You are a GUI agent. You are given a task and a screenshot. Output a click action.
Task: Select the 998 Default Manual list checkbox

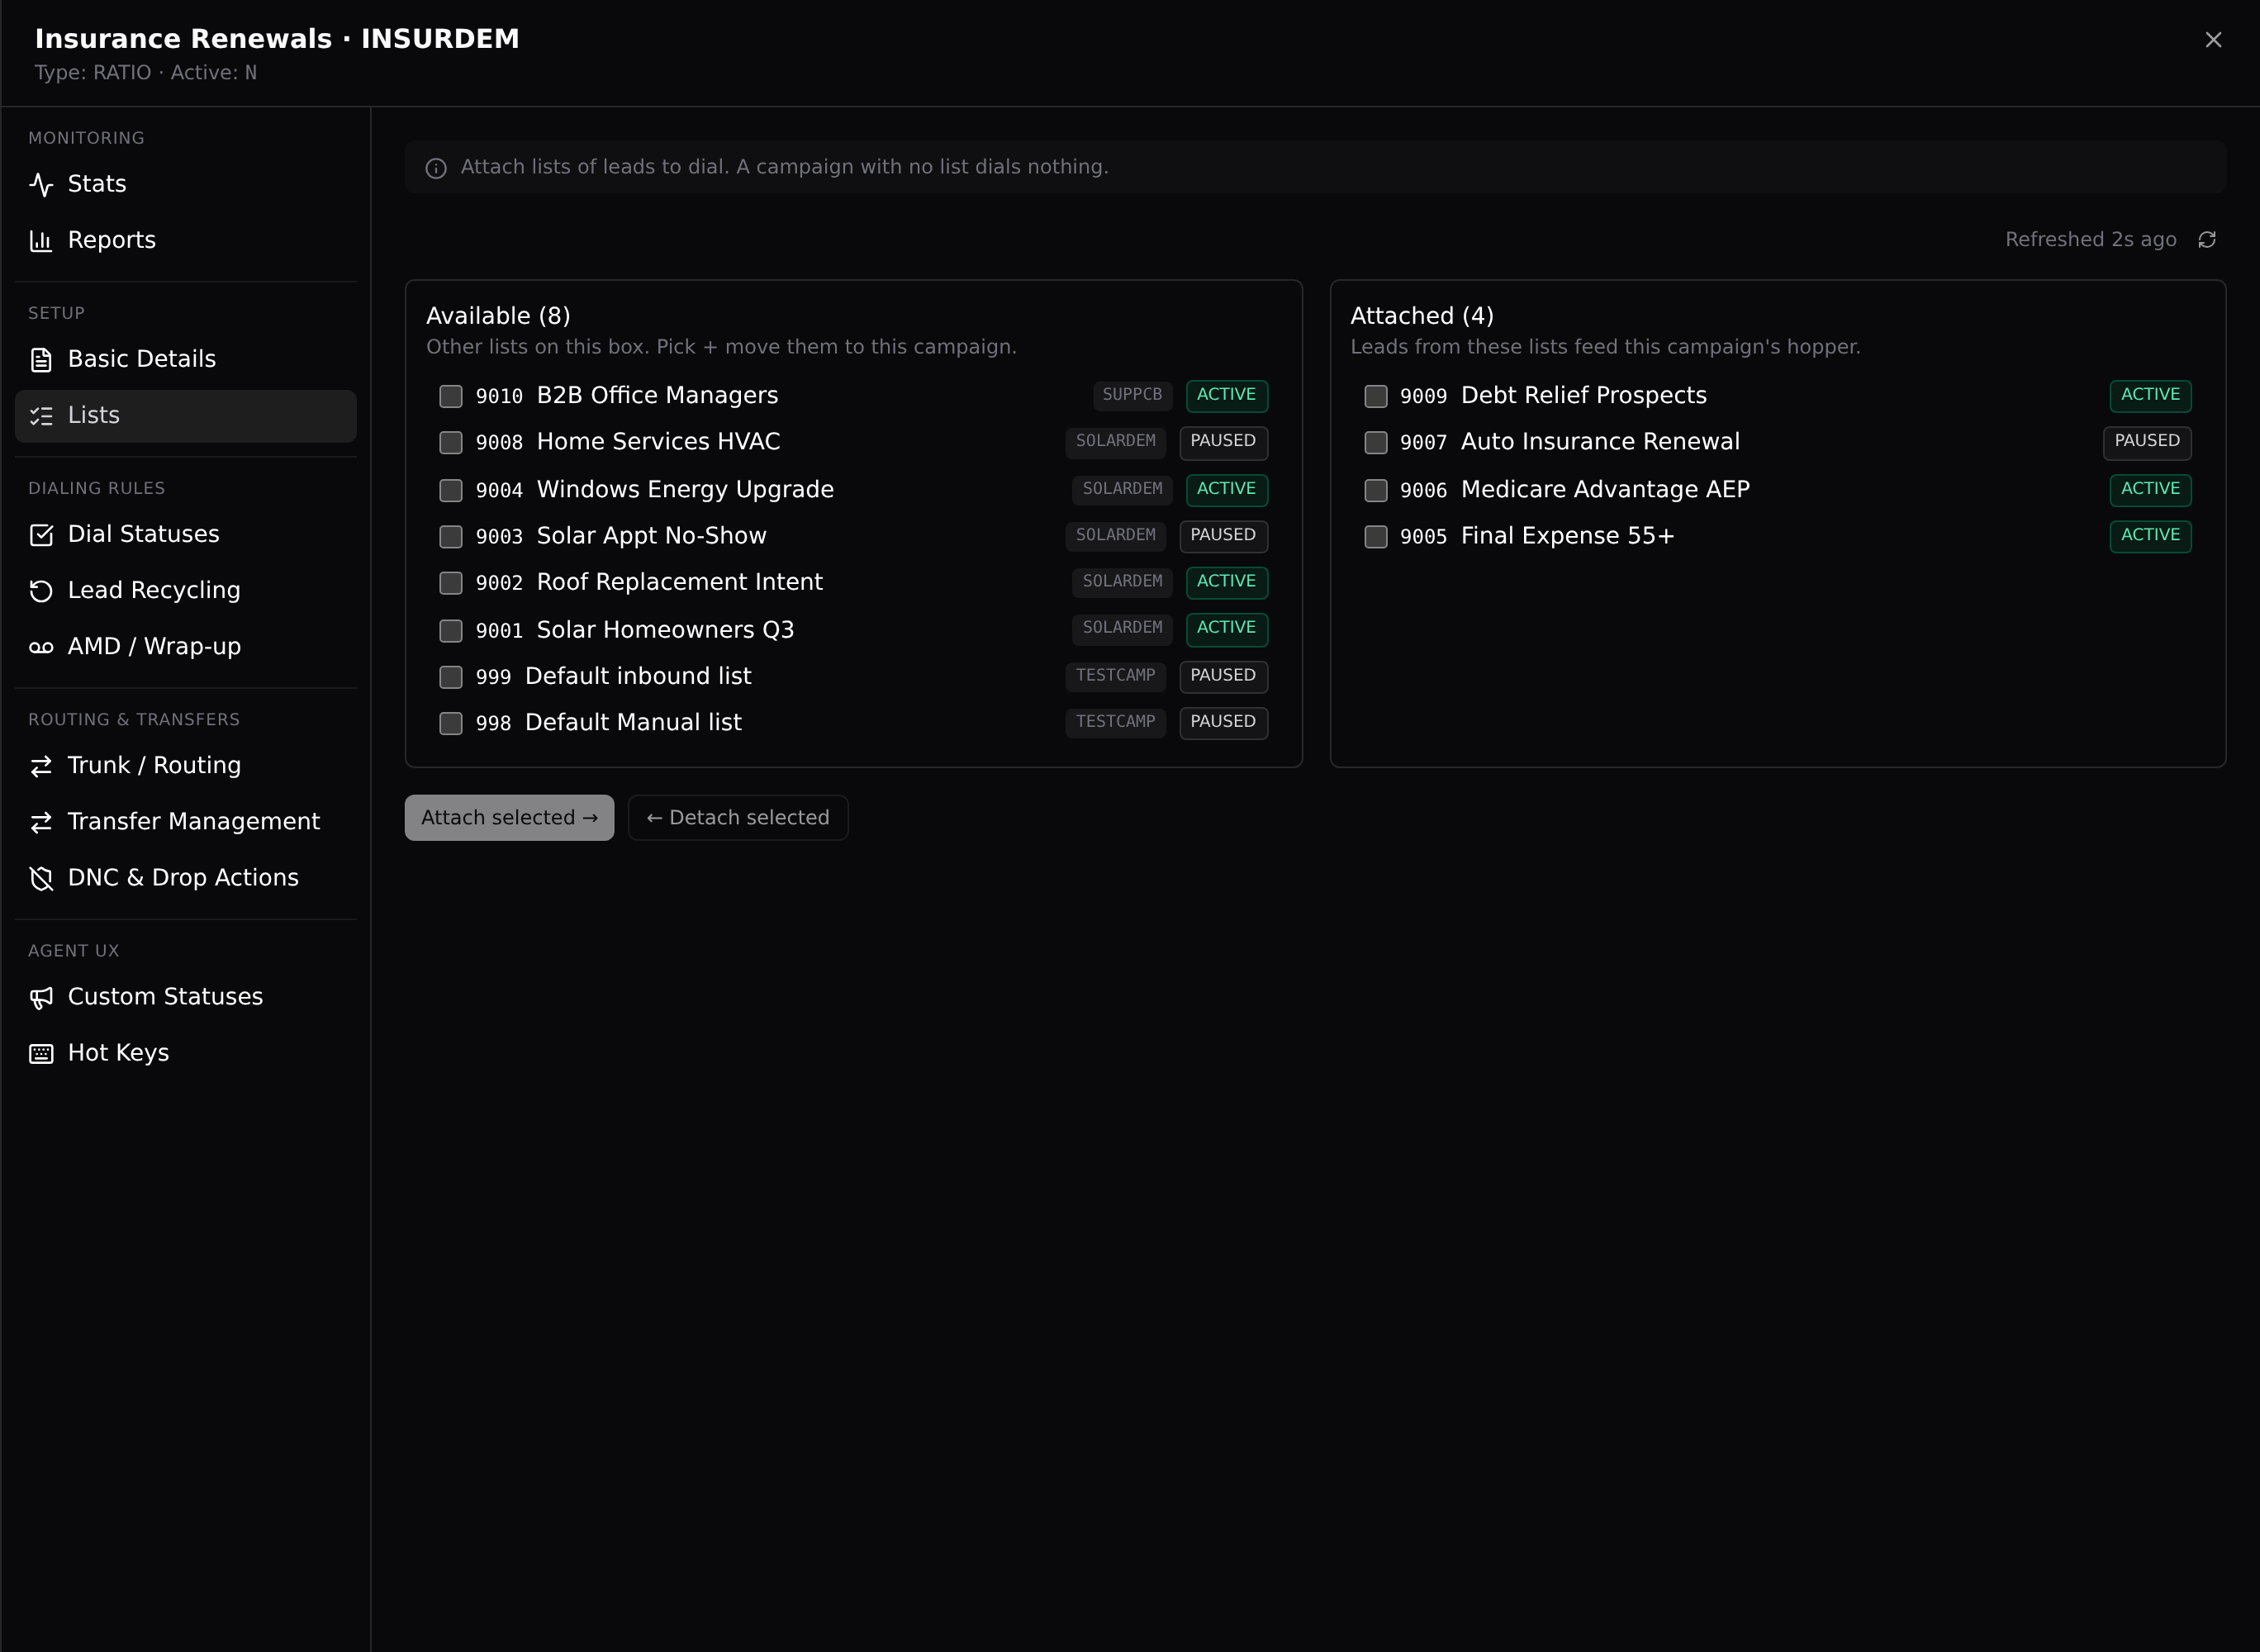[451, 723]
